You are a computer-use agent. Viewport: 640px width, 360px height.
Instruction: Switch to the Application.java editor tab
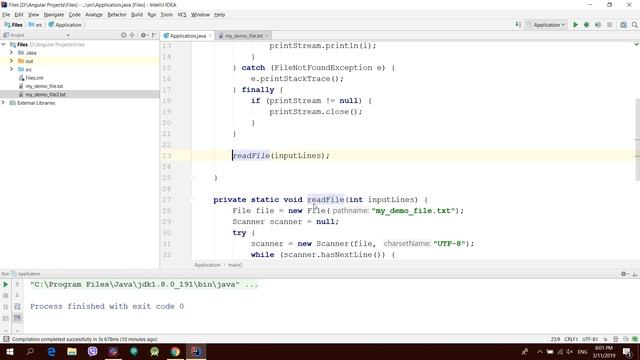point(187,36)
